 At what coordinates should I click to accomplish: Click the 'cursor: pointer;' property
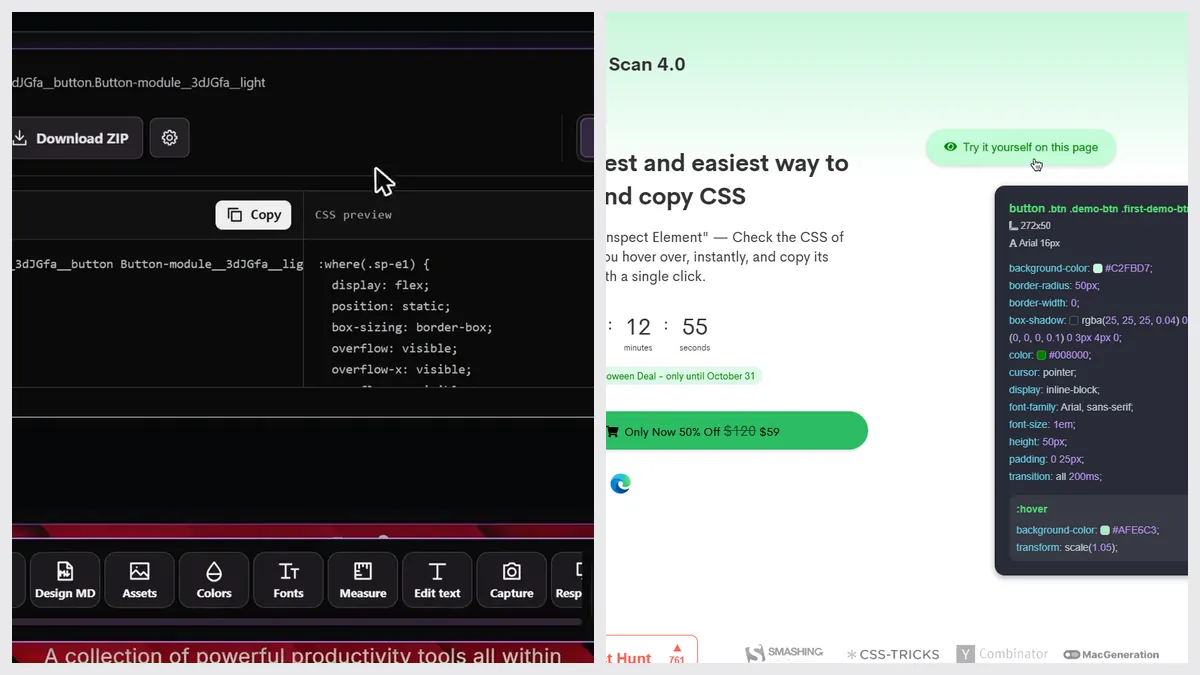pyautogui.click(x=1043, y=372)
